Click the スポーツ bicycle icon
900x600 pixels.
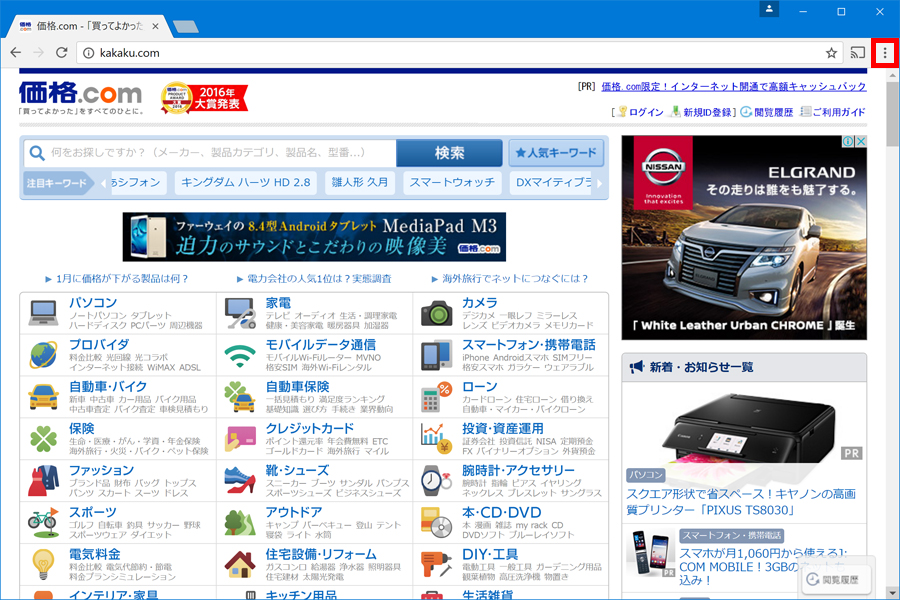44,522
